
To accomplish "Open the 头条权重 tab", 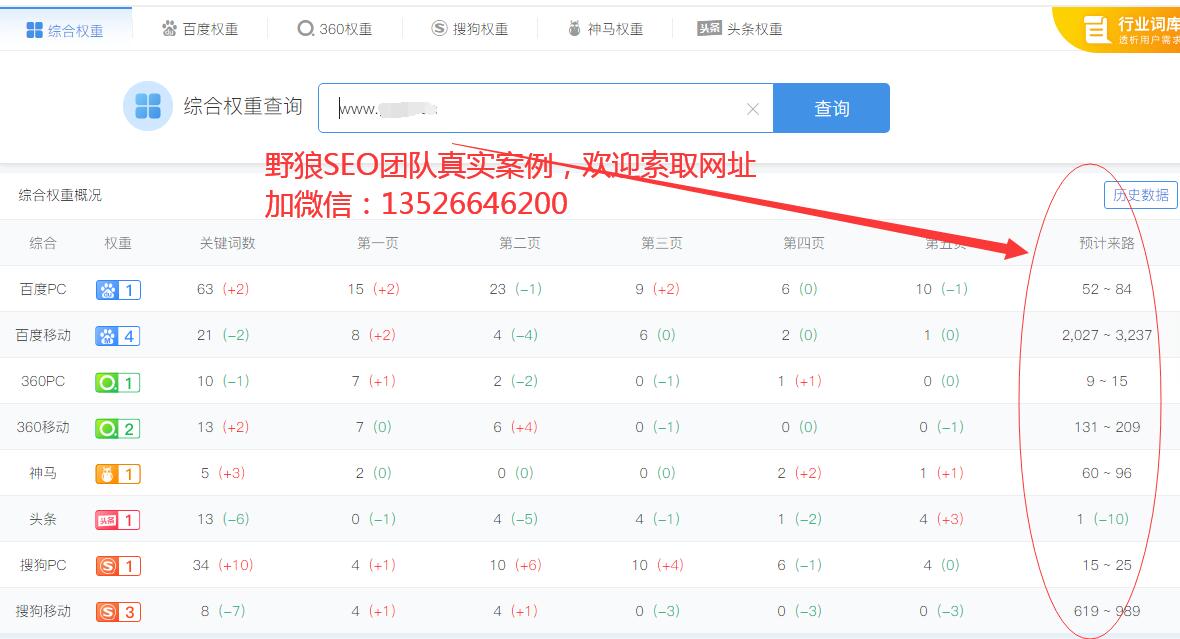I will tap(740, 29).
